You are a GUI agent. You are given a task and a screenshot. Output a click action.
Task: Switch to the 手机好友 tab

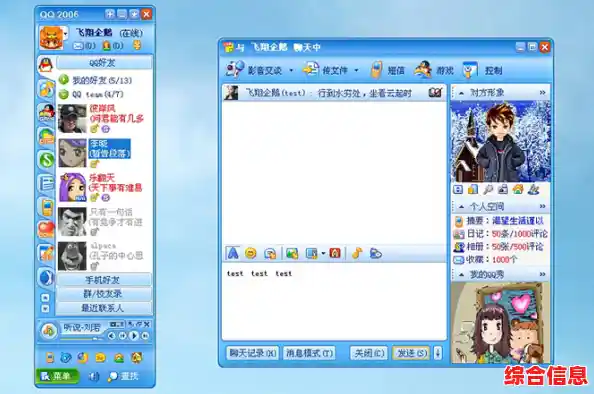tap(104, 280)
